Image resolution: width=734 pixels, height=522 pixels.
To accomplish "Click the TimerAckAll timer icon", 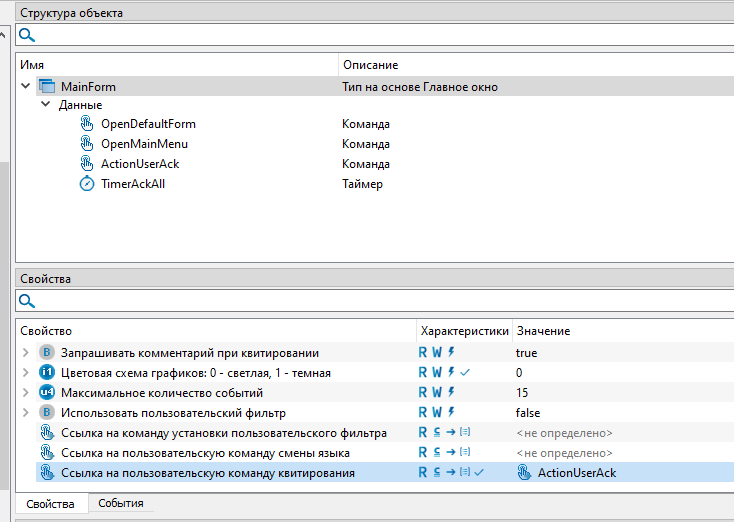I will point(87,184).
